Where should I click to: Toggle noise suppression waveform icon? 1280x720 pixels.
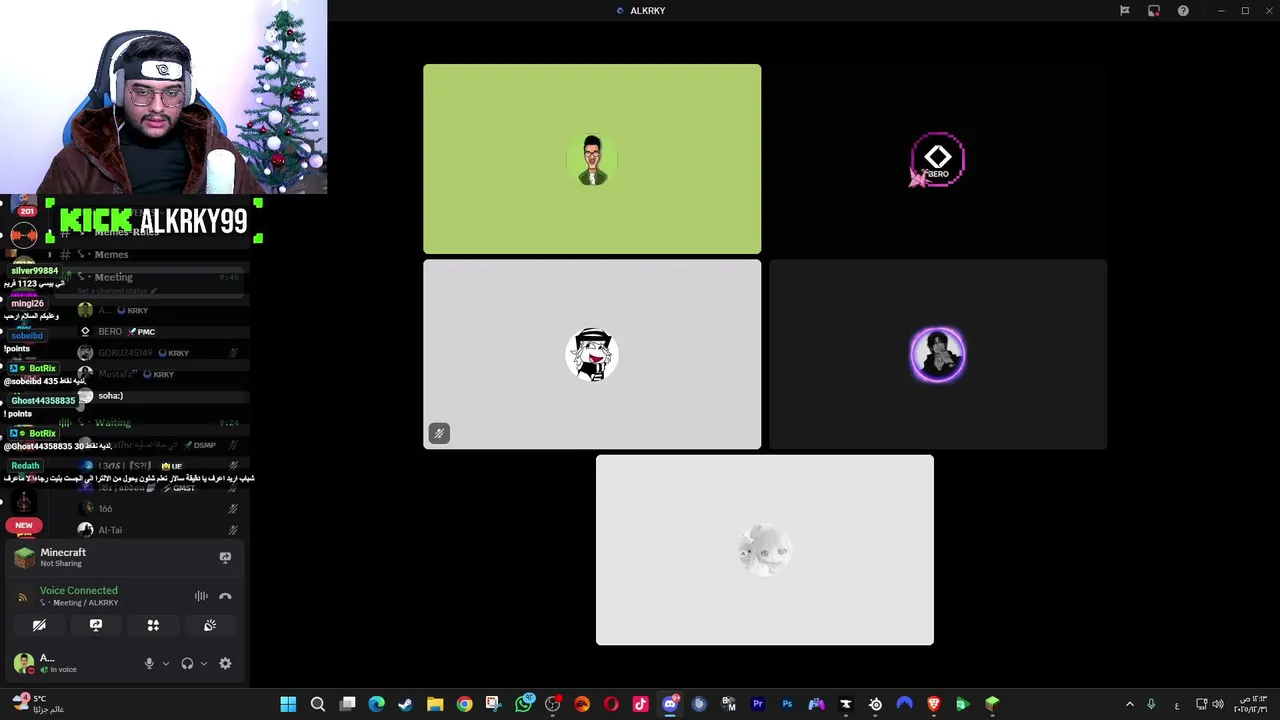tap(201, 596)
